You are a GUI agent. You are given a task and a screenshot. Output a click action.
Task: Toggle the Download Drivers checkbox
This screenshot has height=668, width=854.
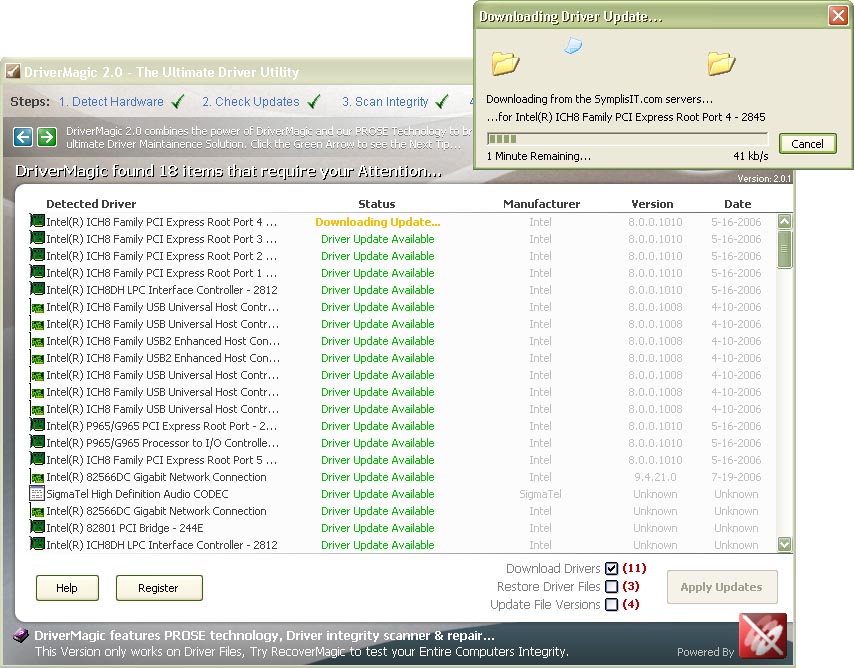[x=612, y=569]
